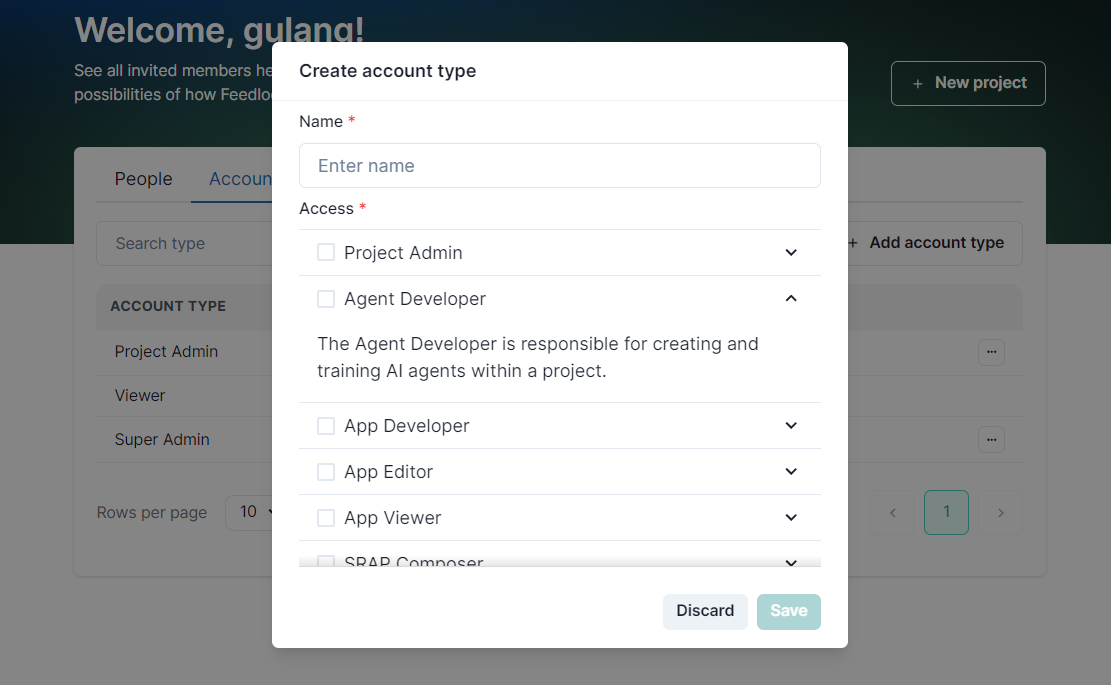1111x685 pixels.
Task: Open the Project Admin row options menu
Action: [991, 352]
